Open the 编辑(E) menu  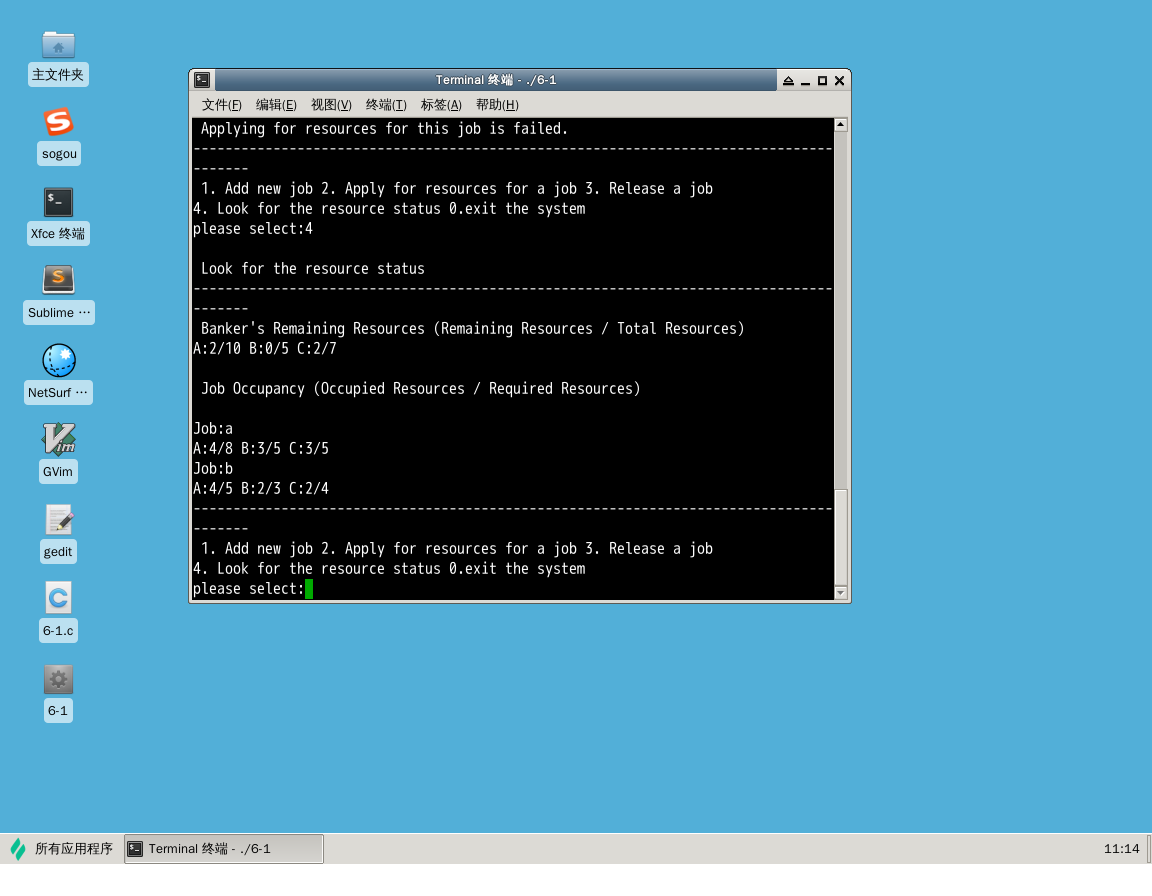[x=276, y=105]
